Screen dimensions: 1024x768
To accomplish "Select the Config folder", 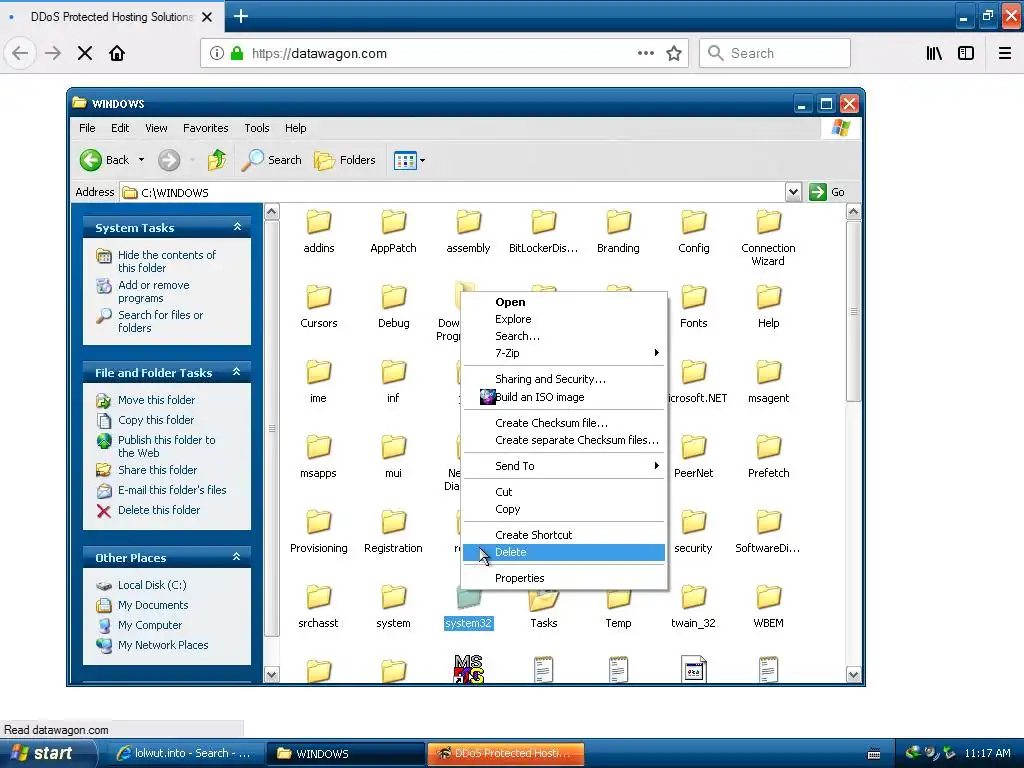I will pyautogui.click(x=694, y=231).
